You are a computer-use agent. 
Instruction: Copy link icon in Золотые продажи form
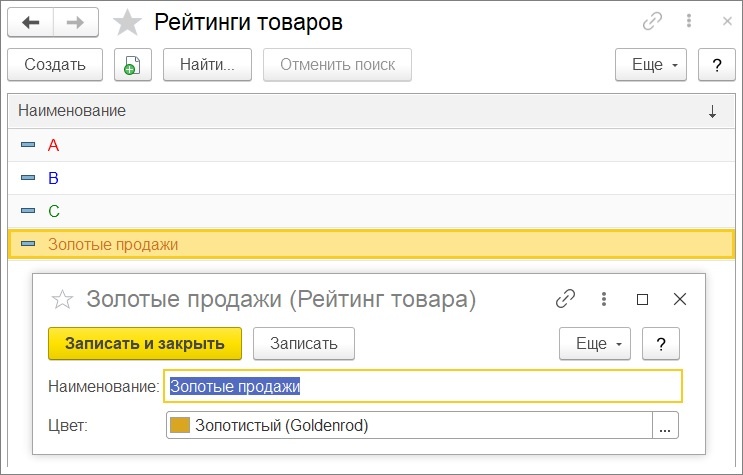click(x=565, y=299)
